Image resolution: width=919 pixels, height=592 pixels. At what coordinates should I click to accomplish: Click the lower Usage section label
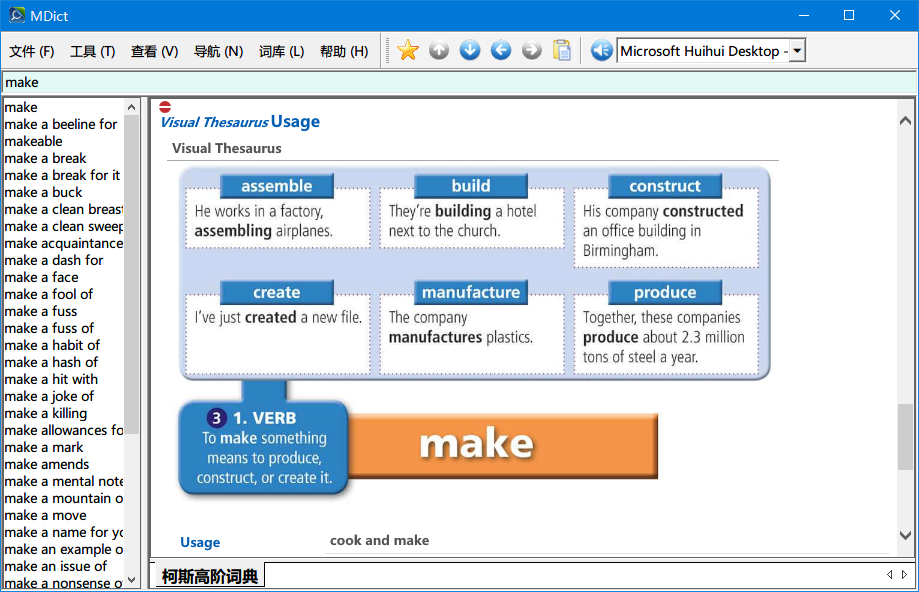point(200,542)
